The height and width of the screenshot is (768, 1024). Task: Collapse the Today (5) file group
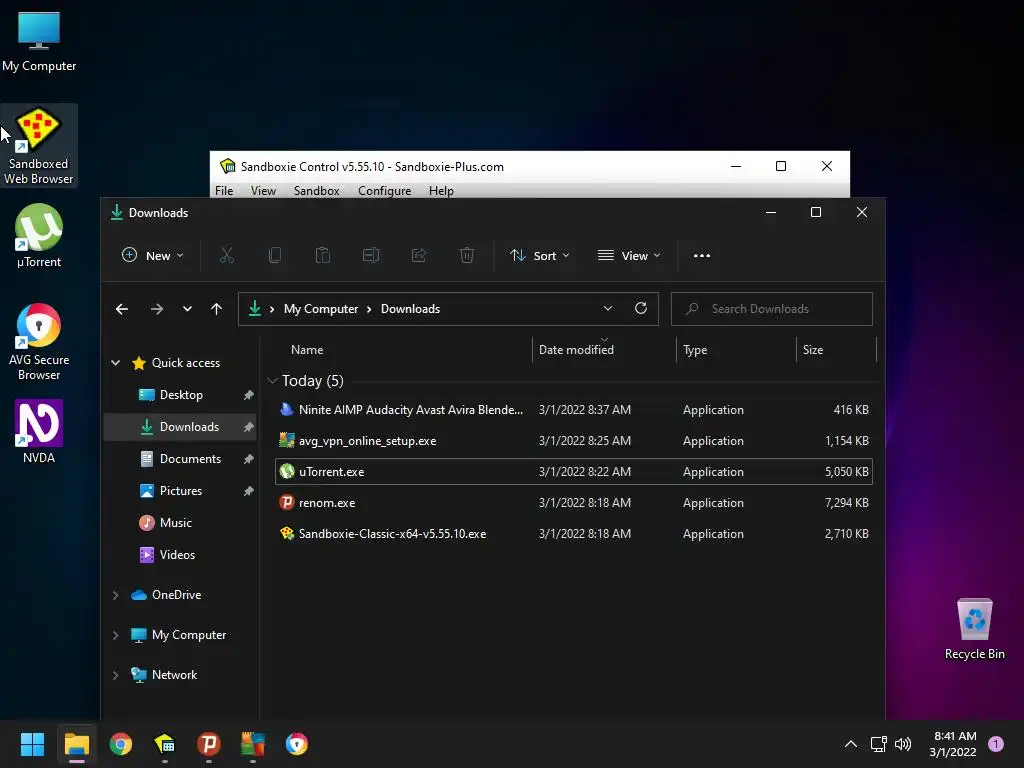pos(272,381)
